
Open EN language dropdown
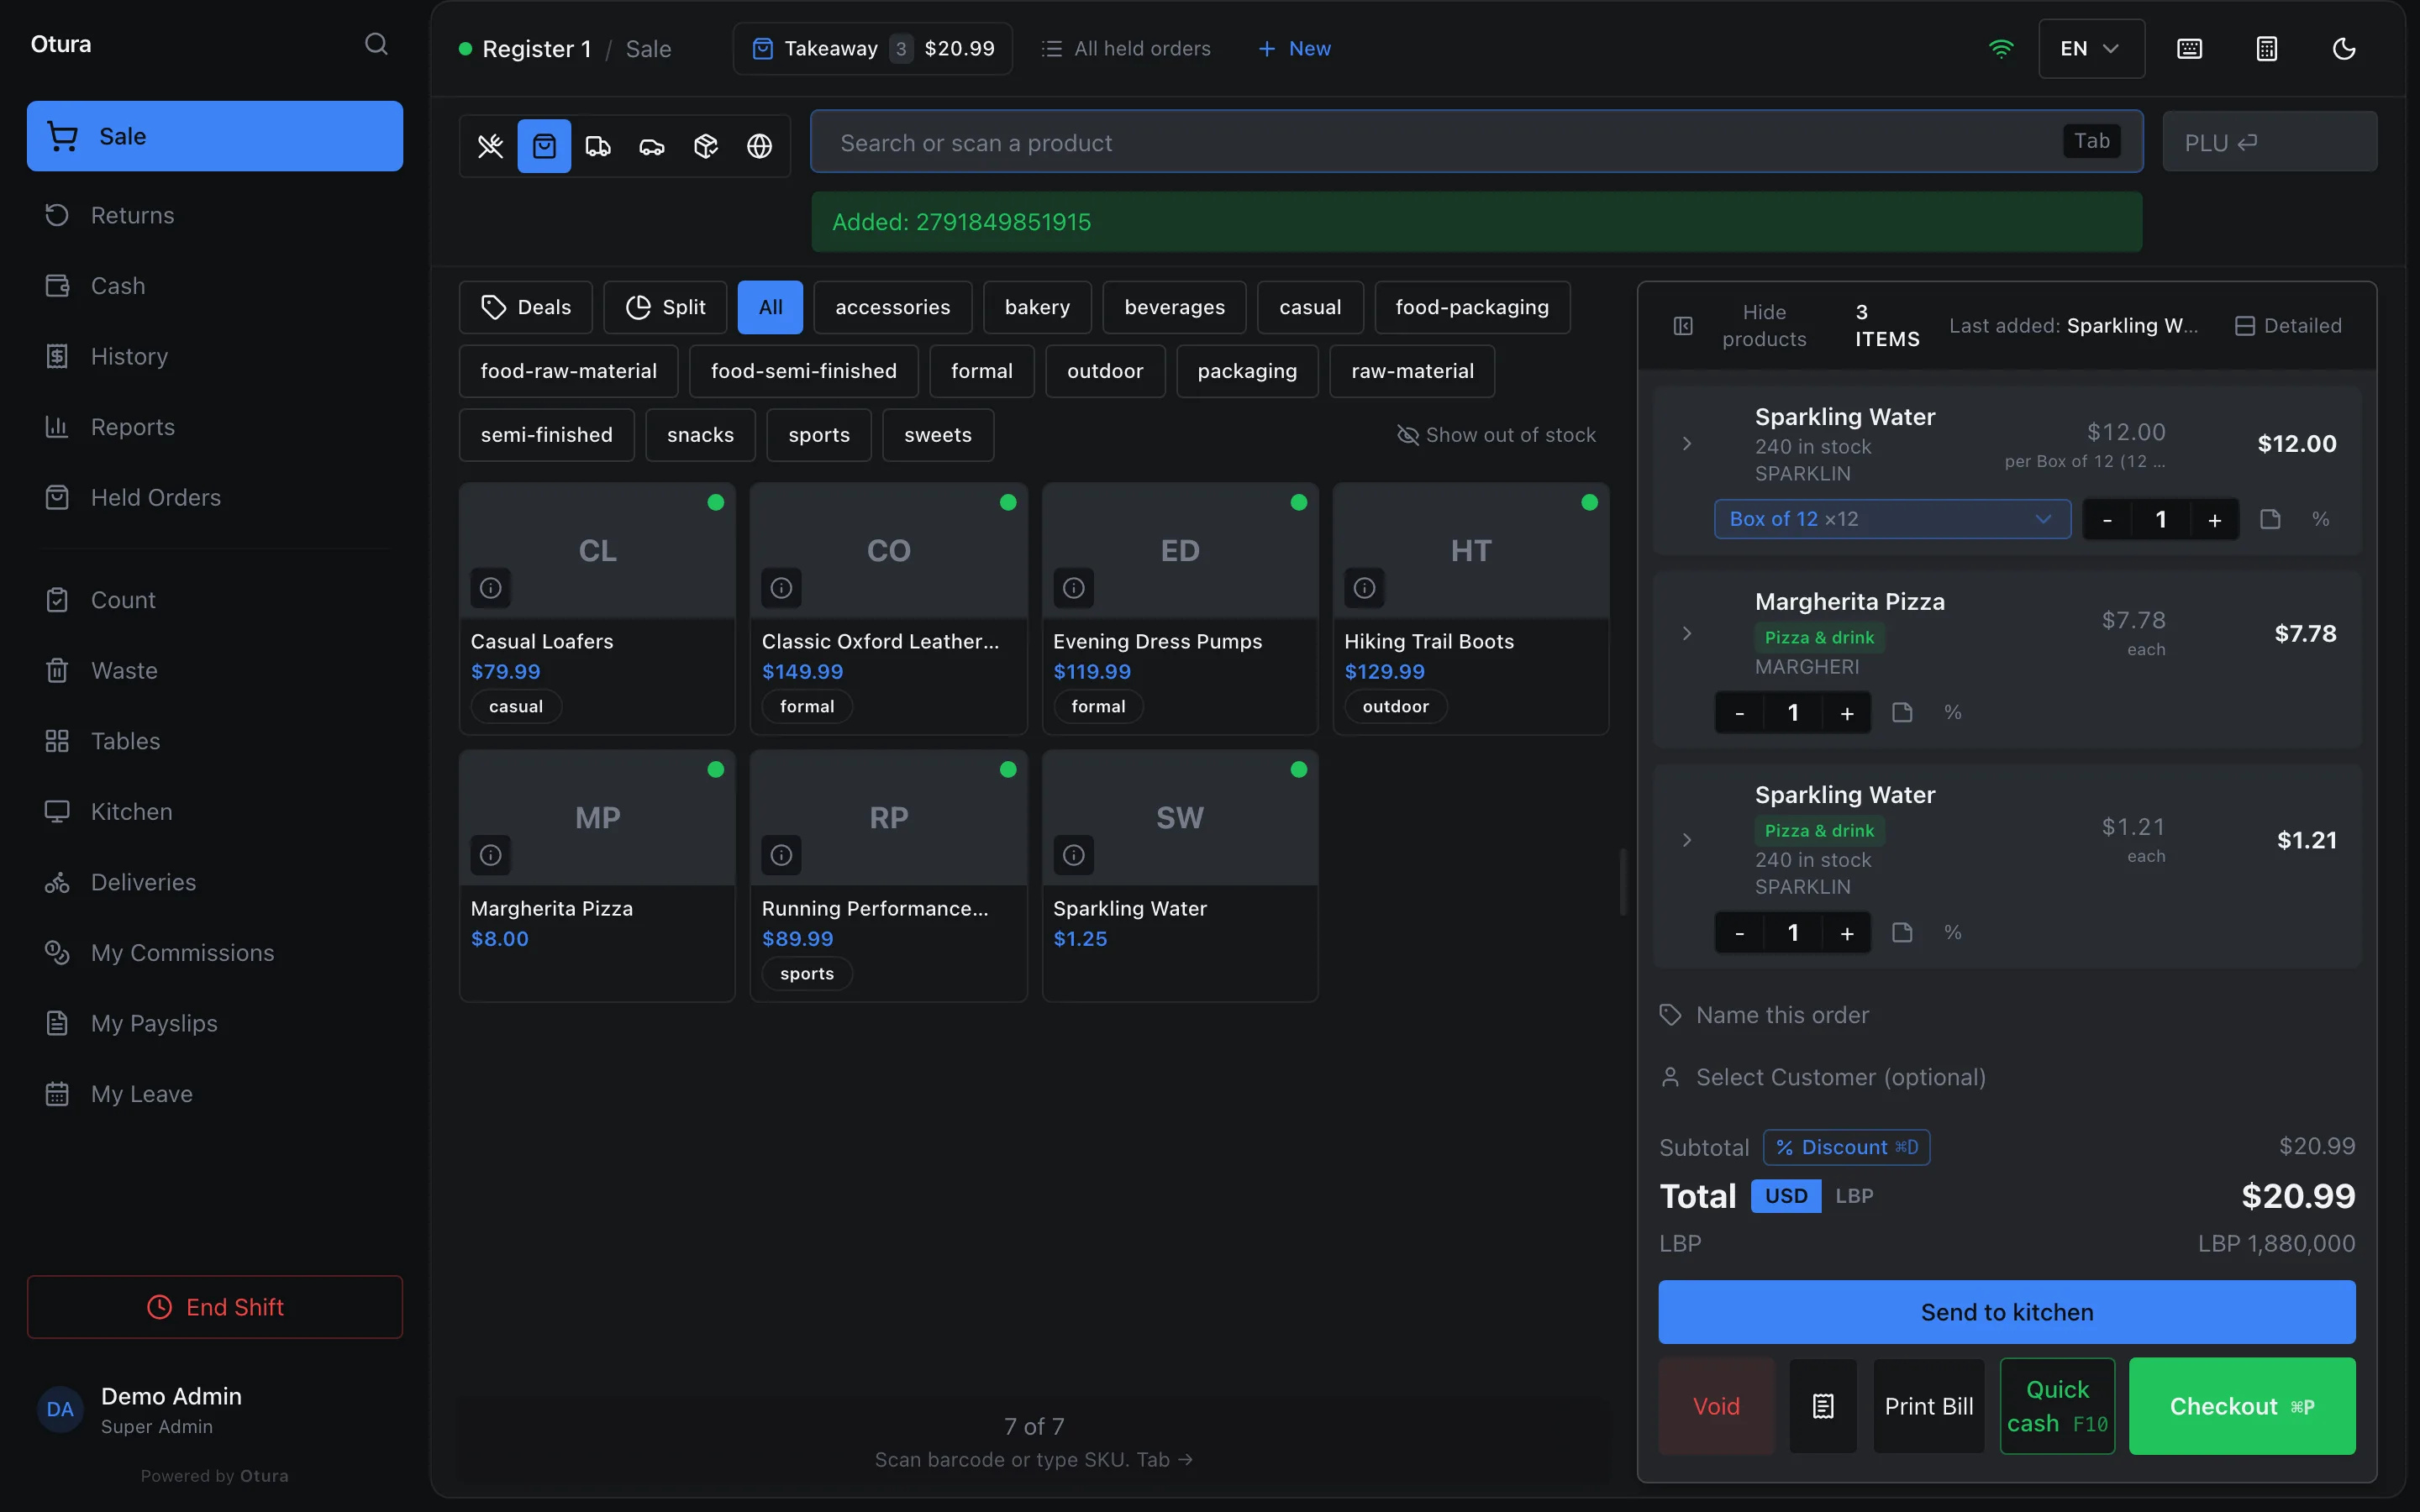pyautogui.click(x=2091, y=49)
